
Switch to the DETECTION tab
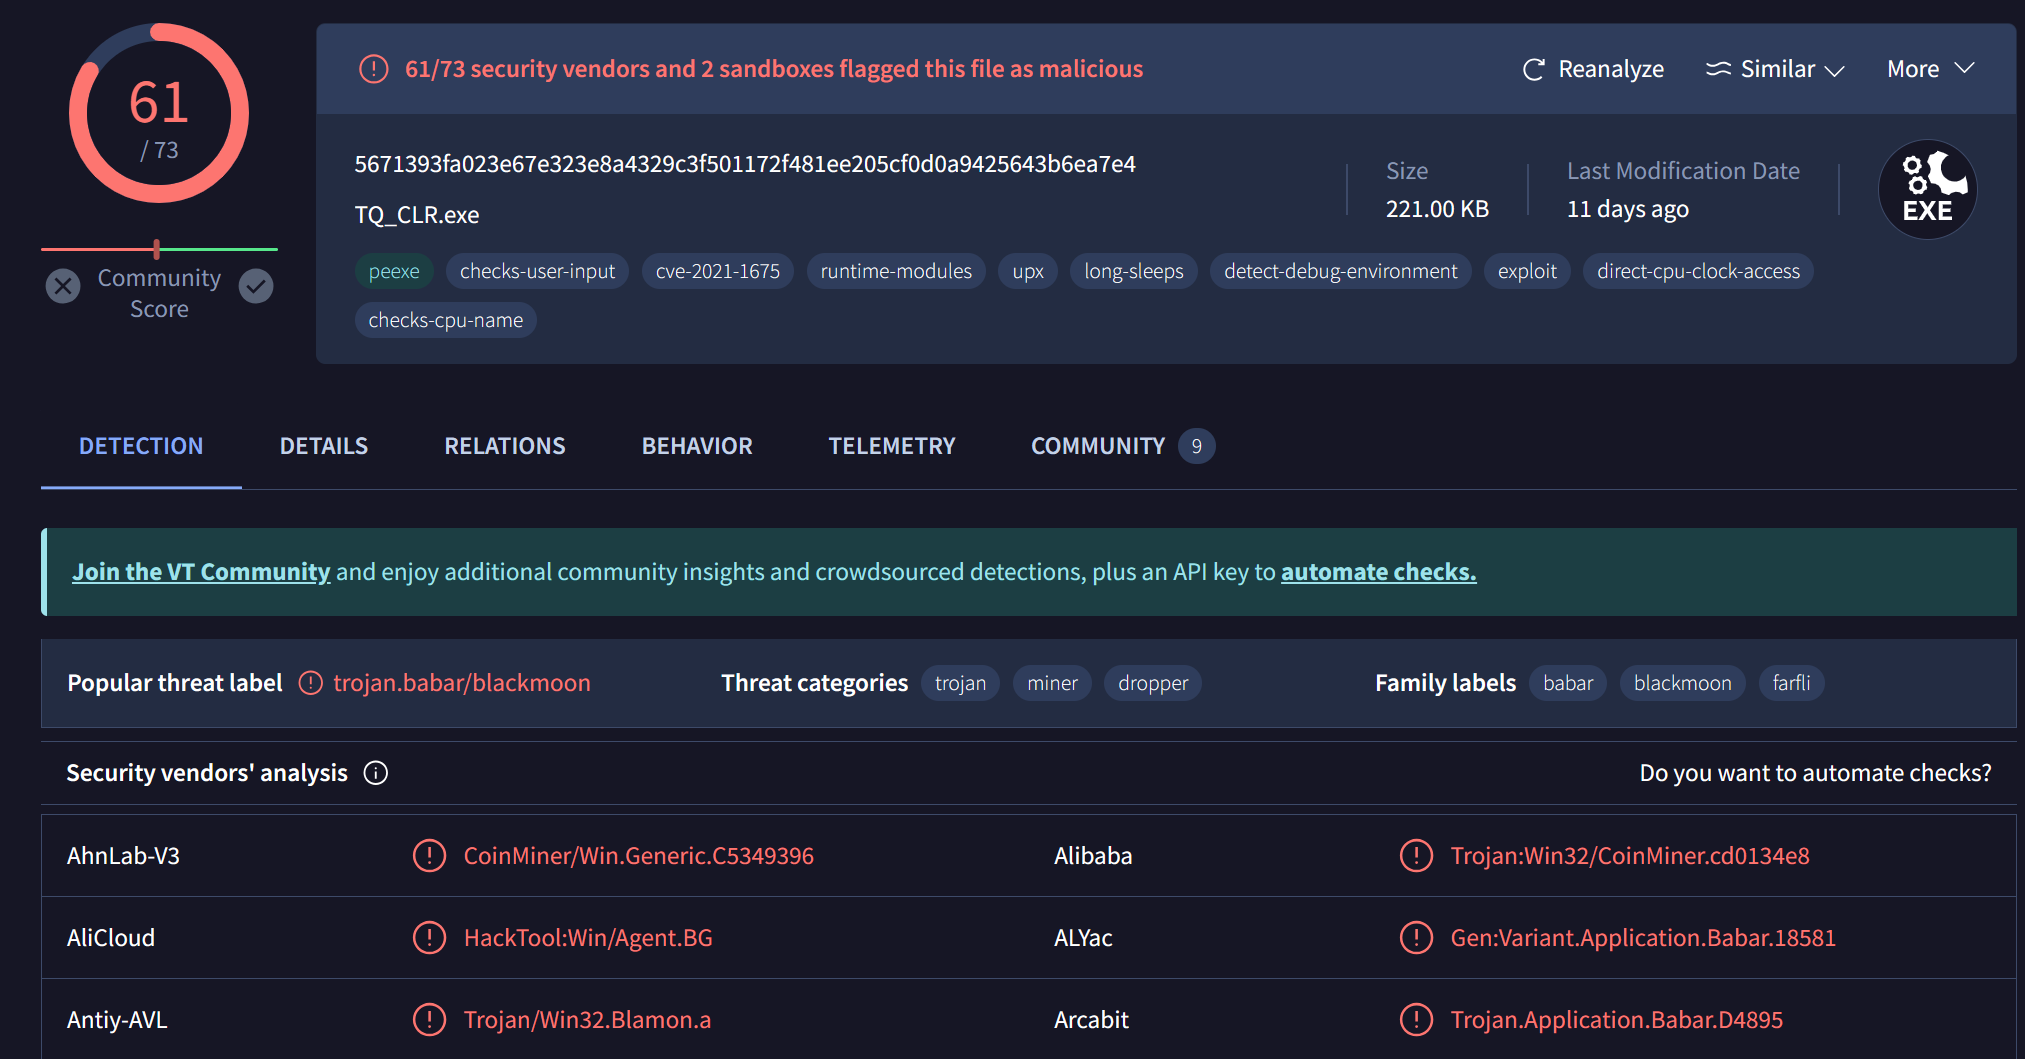coord(141,446)
